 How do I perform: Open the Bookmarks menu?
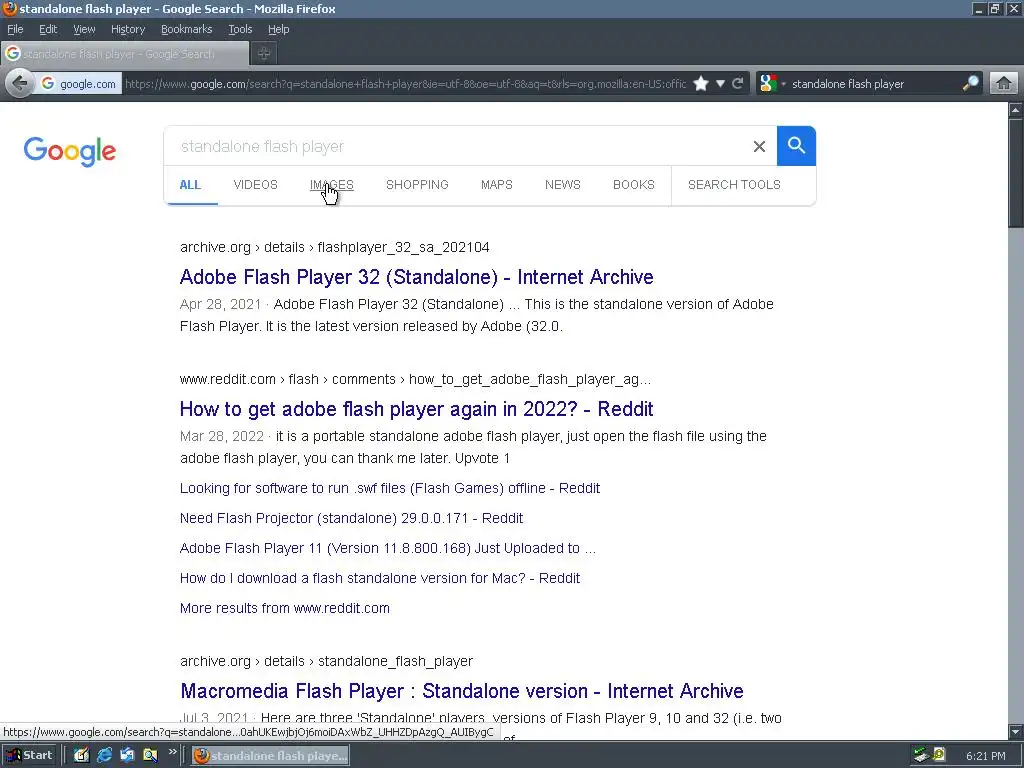click(187, 29)
